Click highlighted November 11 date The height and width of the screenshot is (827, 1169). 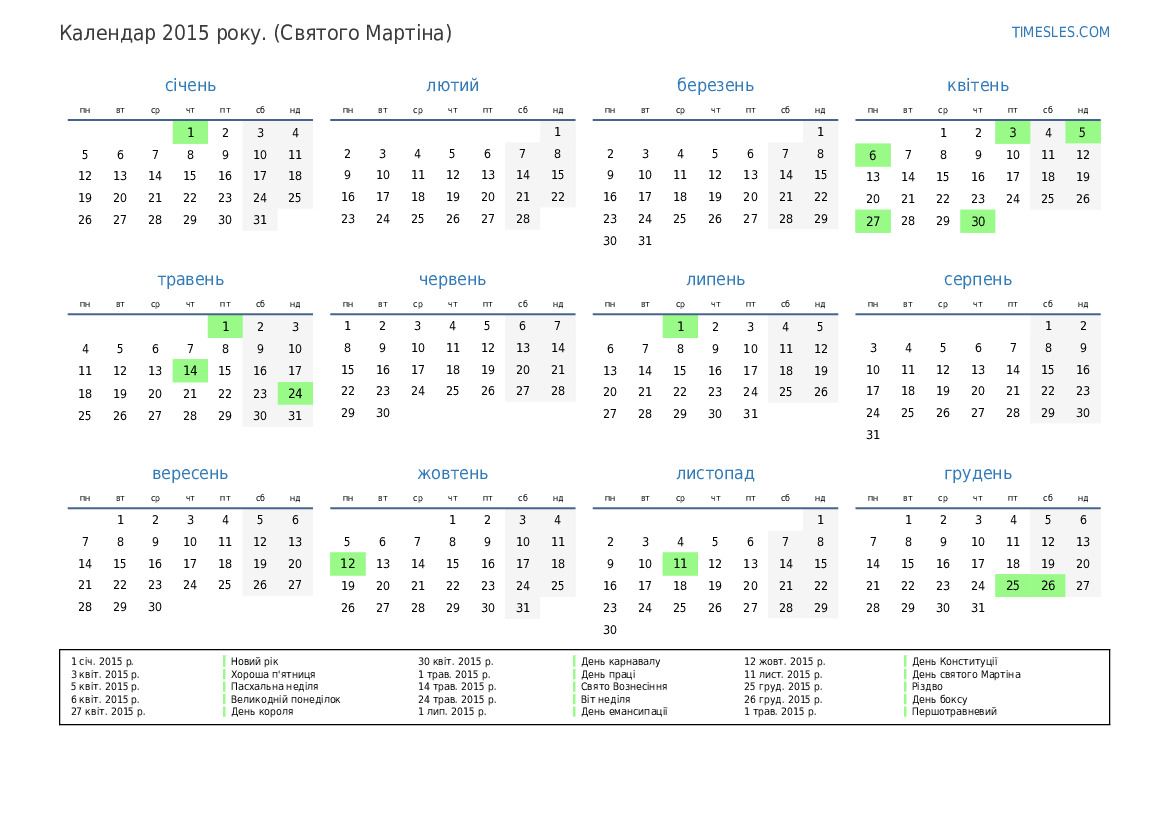(x=680, y=564)
